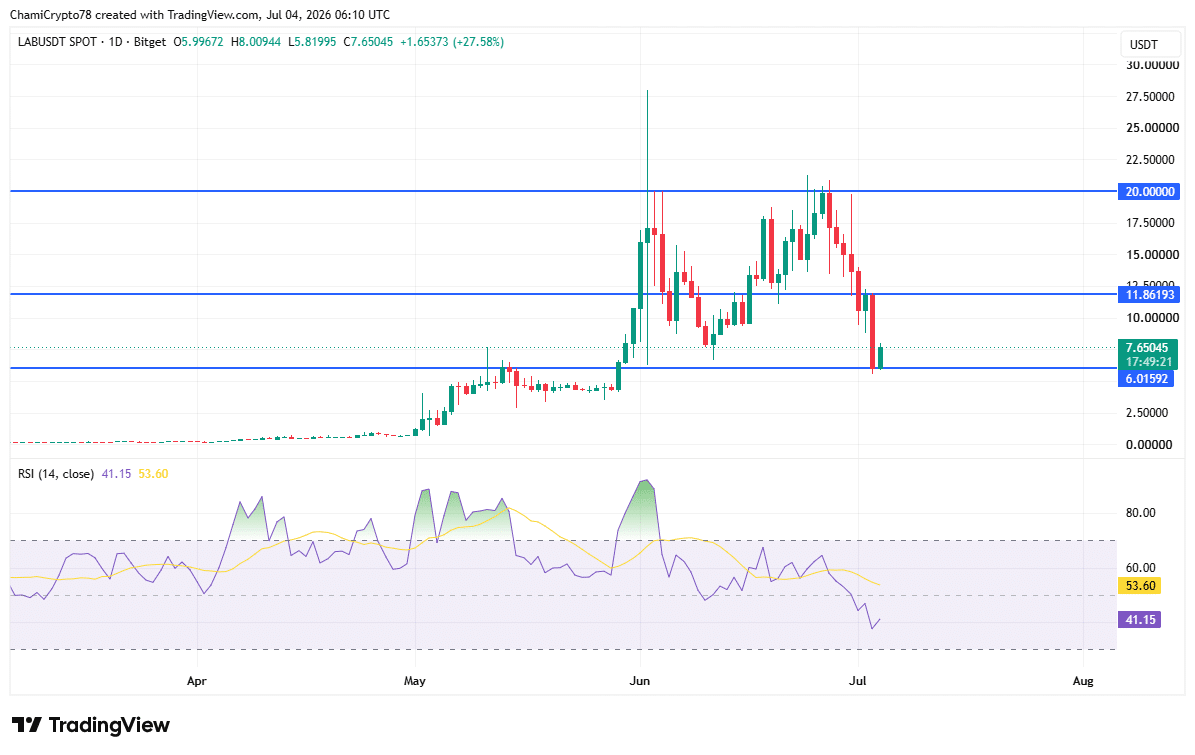Click the yellow 53.60 RSI average tag

pyautogui.click(x=1139, y=586)
